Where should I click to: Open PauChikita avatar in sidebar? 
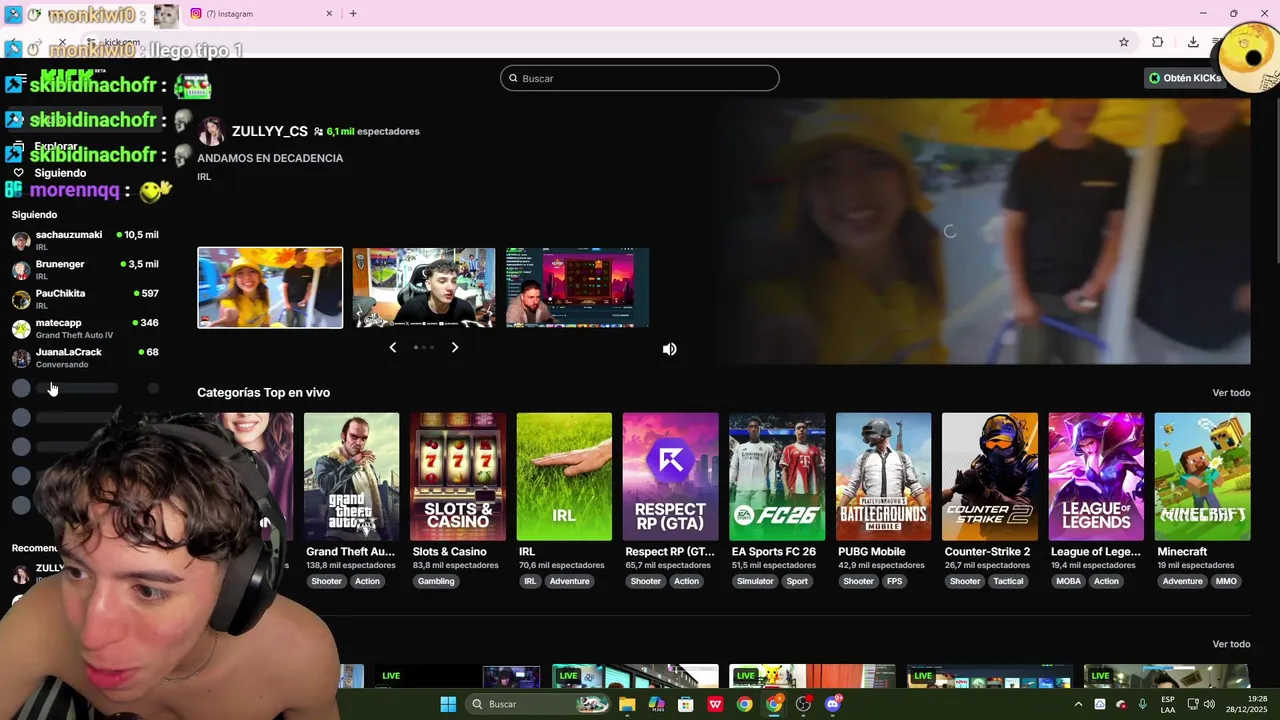[21, 299]
